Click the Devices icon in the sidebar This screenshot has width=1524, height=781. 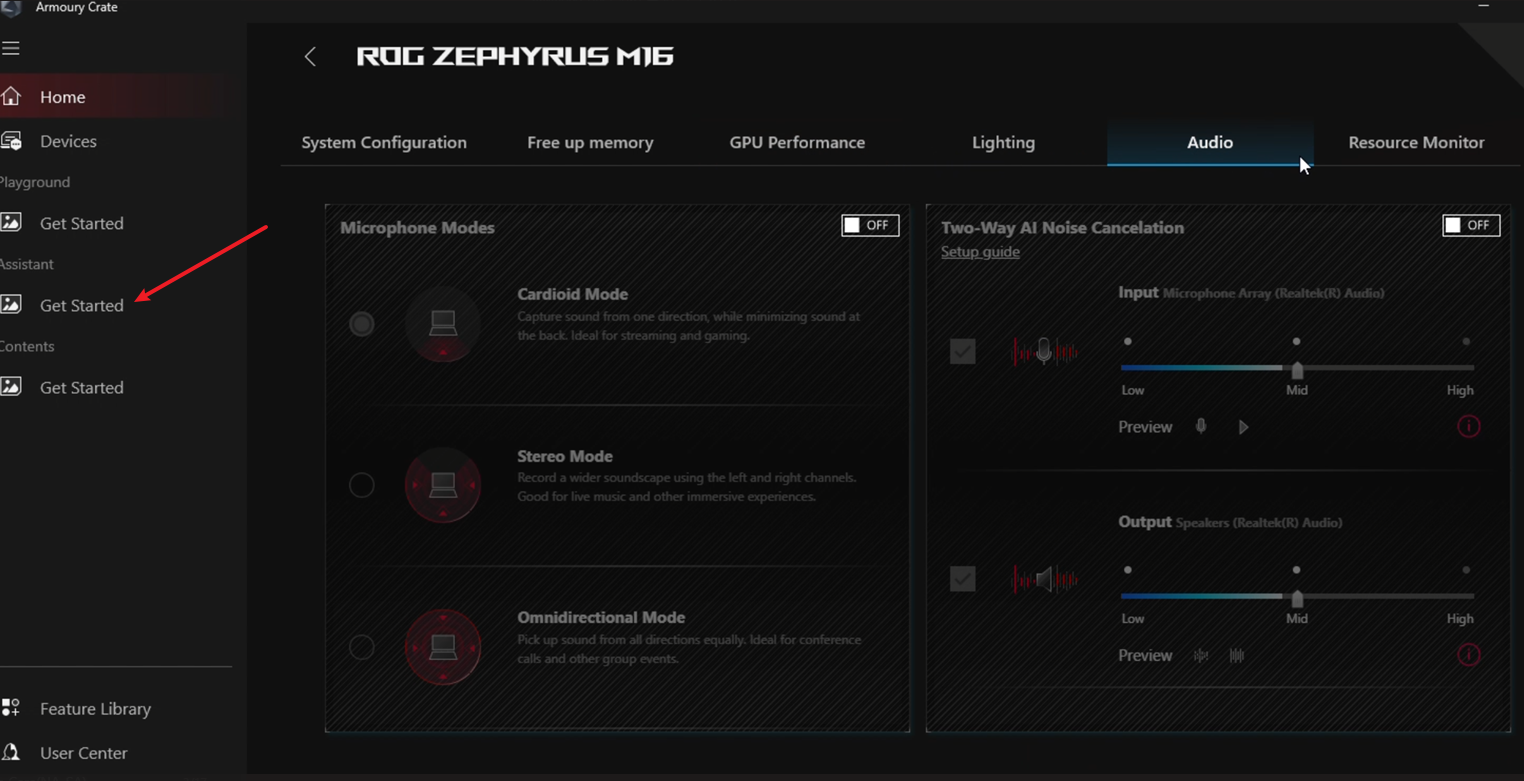point(11,141)
